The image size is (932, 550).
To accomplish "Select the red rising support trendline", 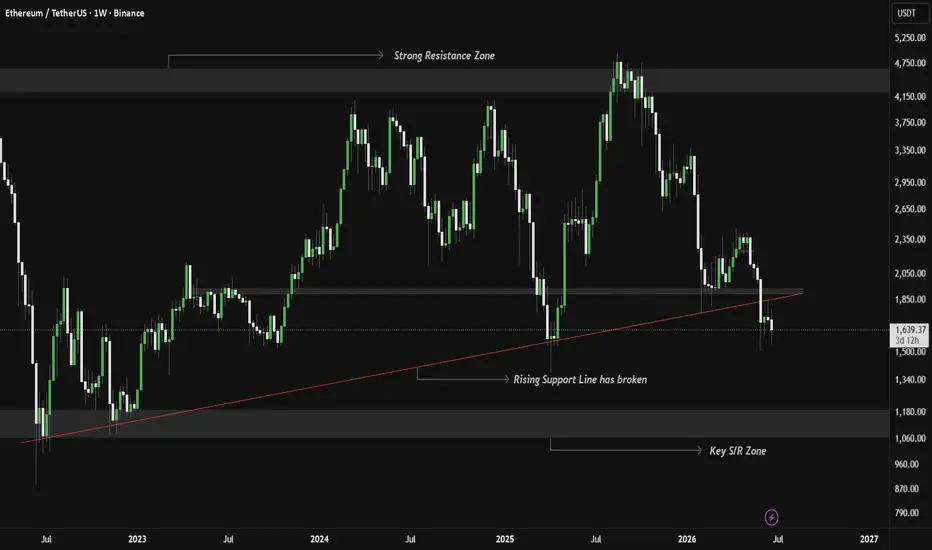I will (412, 369).
